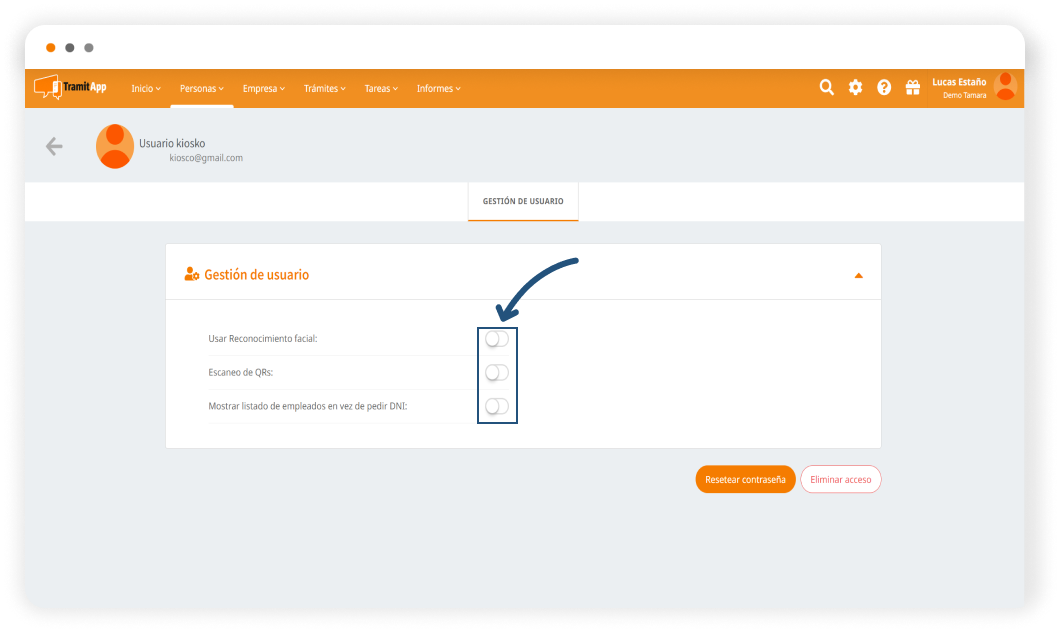Open the gift icon in header
This screenshot has width=1061, height=633.
click(x=912, y=88)
